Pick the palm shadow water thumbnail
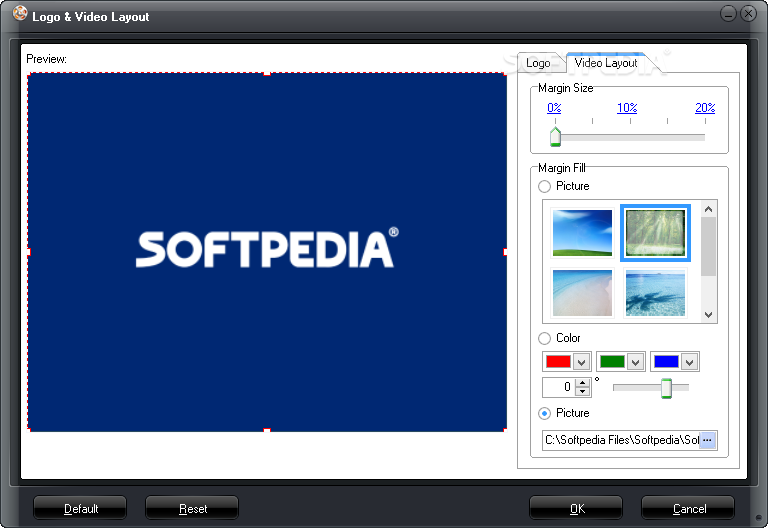Viewport: 768px width, 528px height. [655, 293]
